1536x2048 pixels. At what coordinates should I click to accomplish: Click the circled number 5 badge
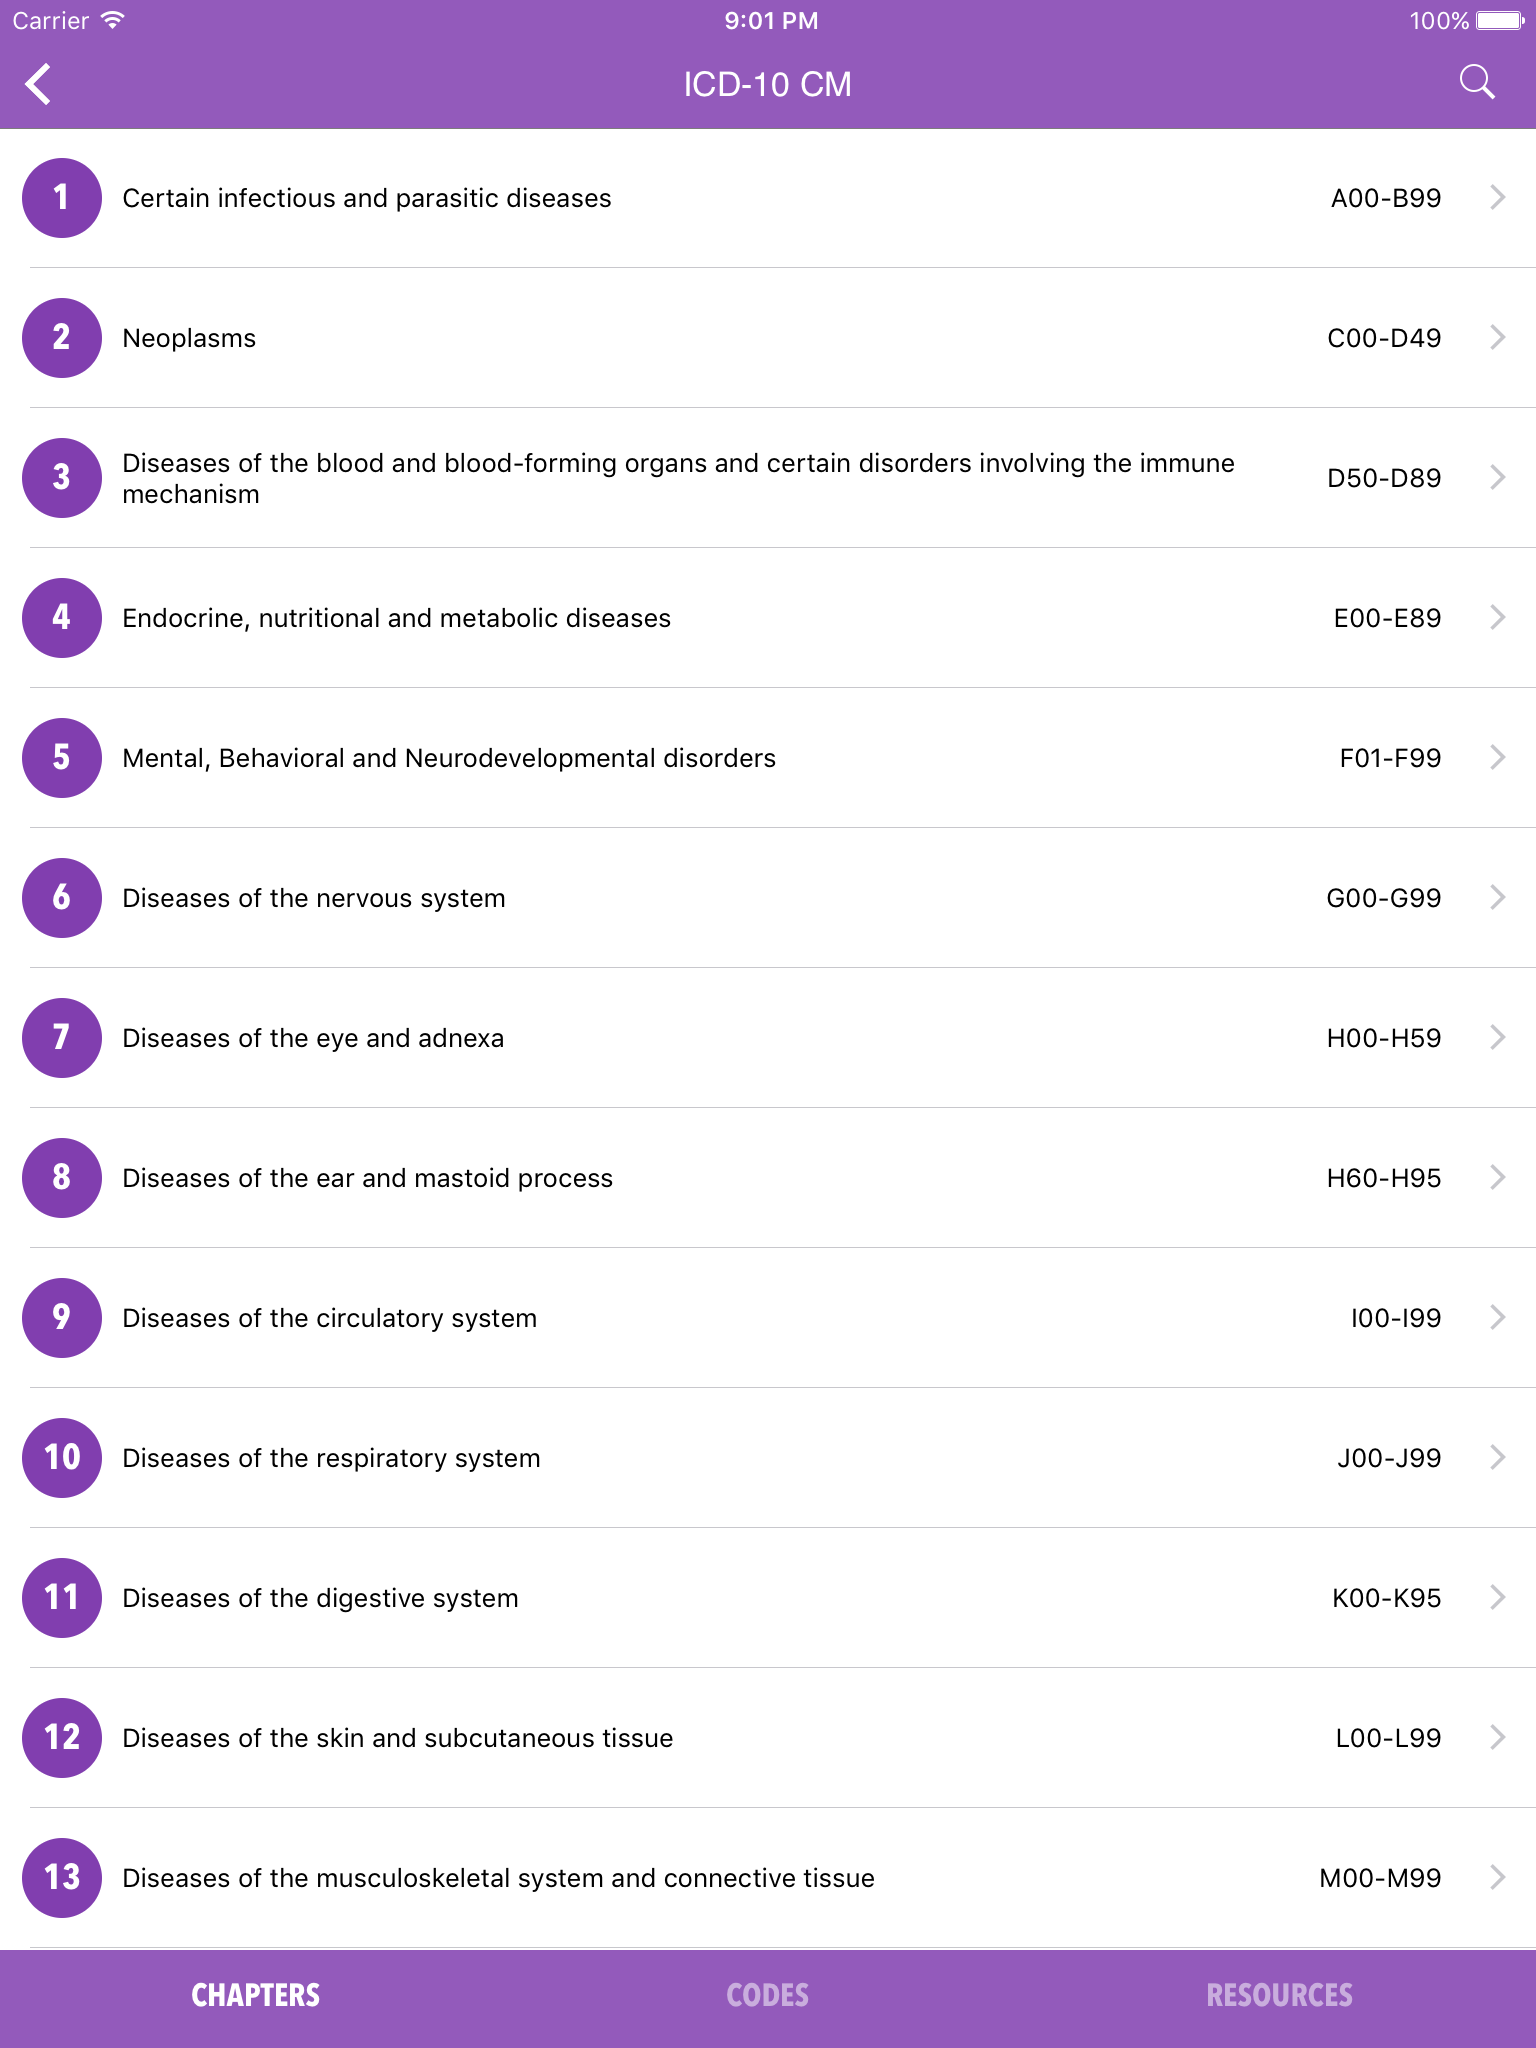(61, 757)
